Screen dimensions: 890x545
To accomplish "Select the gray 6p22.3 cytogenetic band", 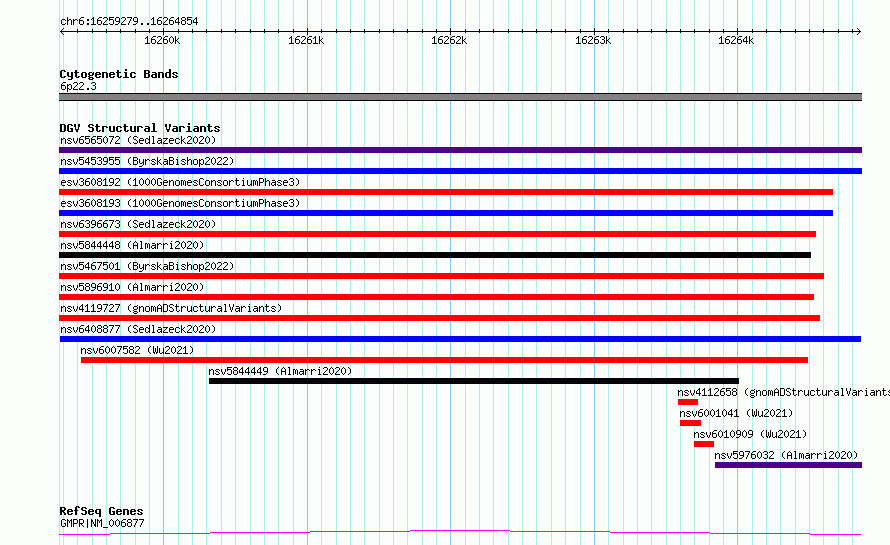I will pyautogui.click(x=460, y=97).
